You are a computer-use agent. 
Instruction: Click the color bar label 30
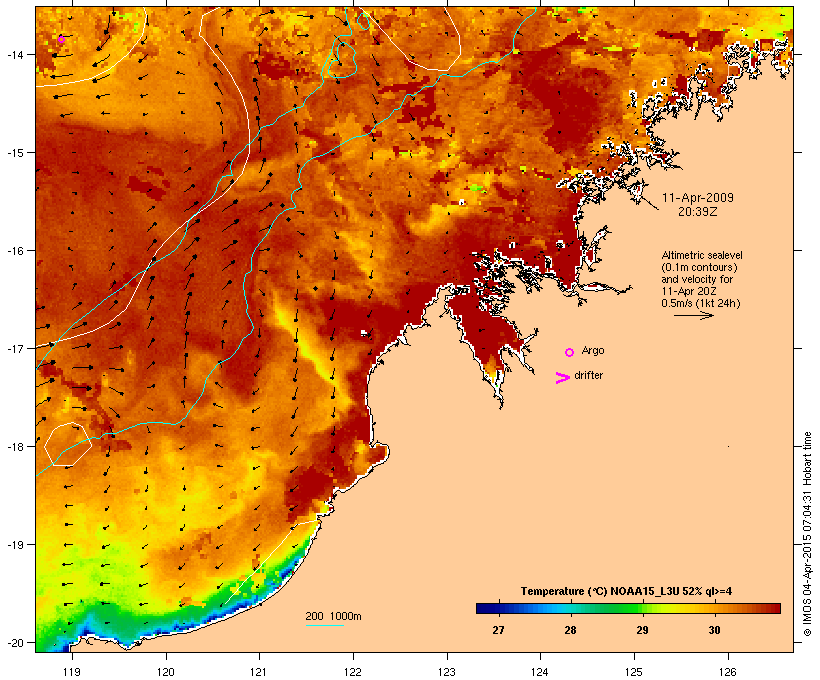point(714,630)
